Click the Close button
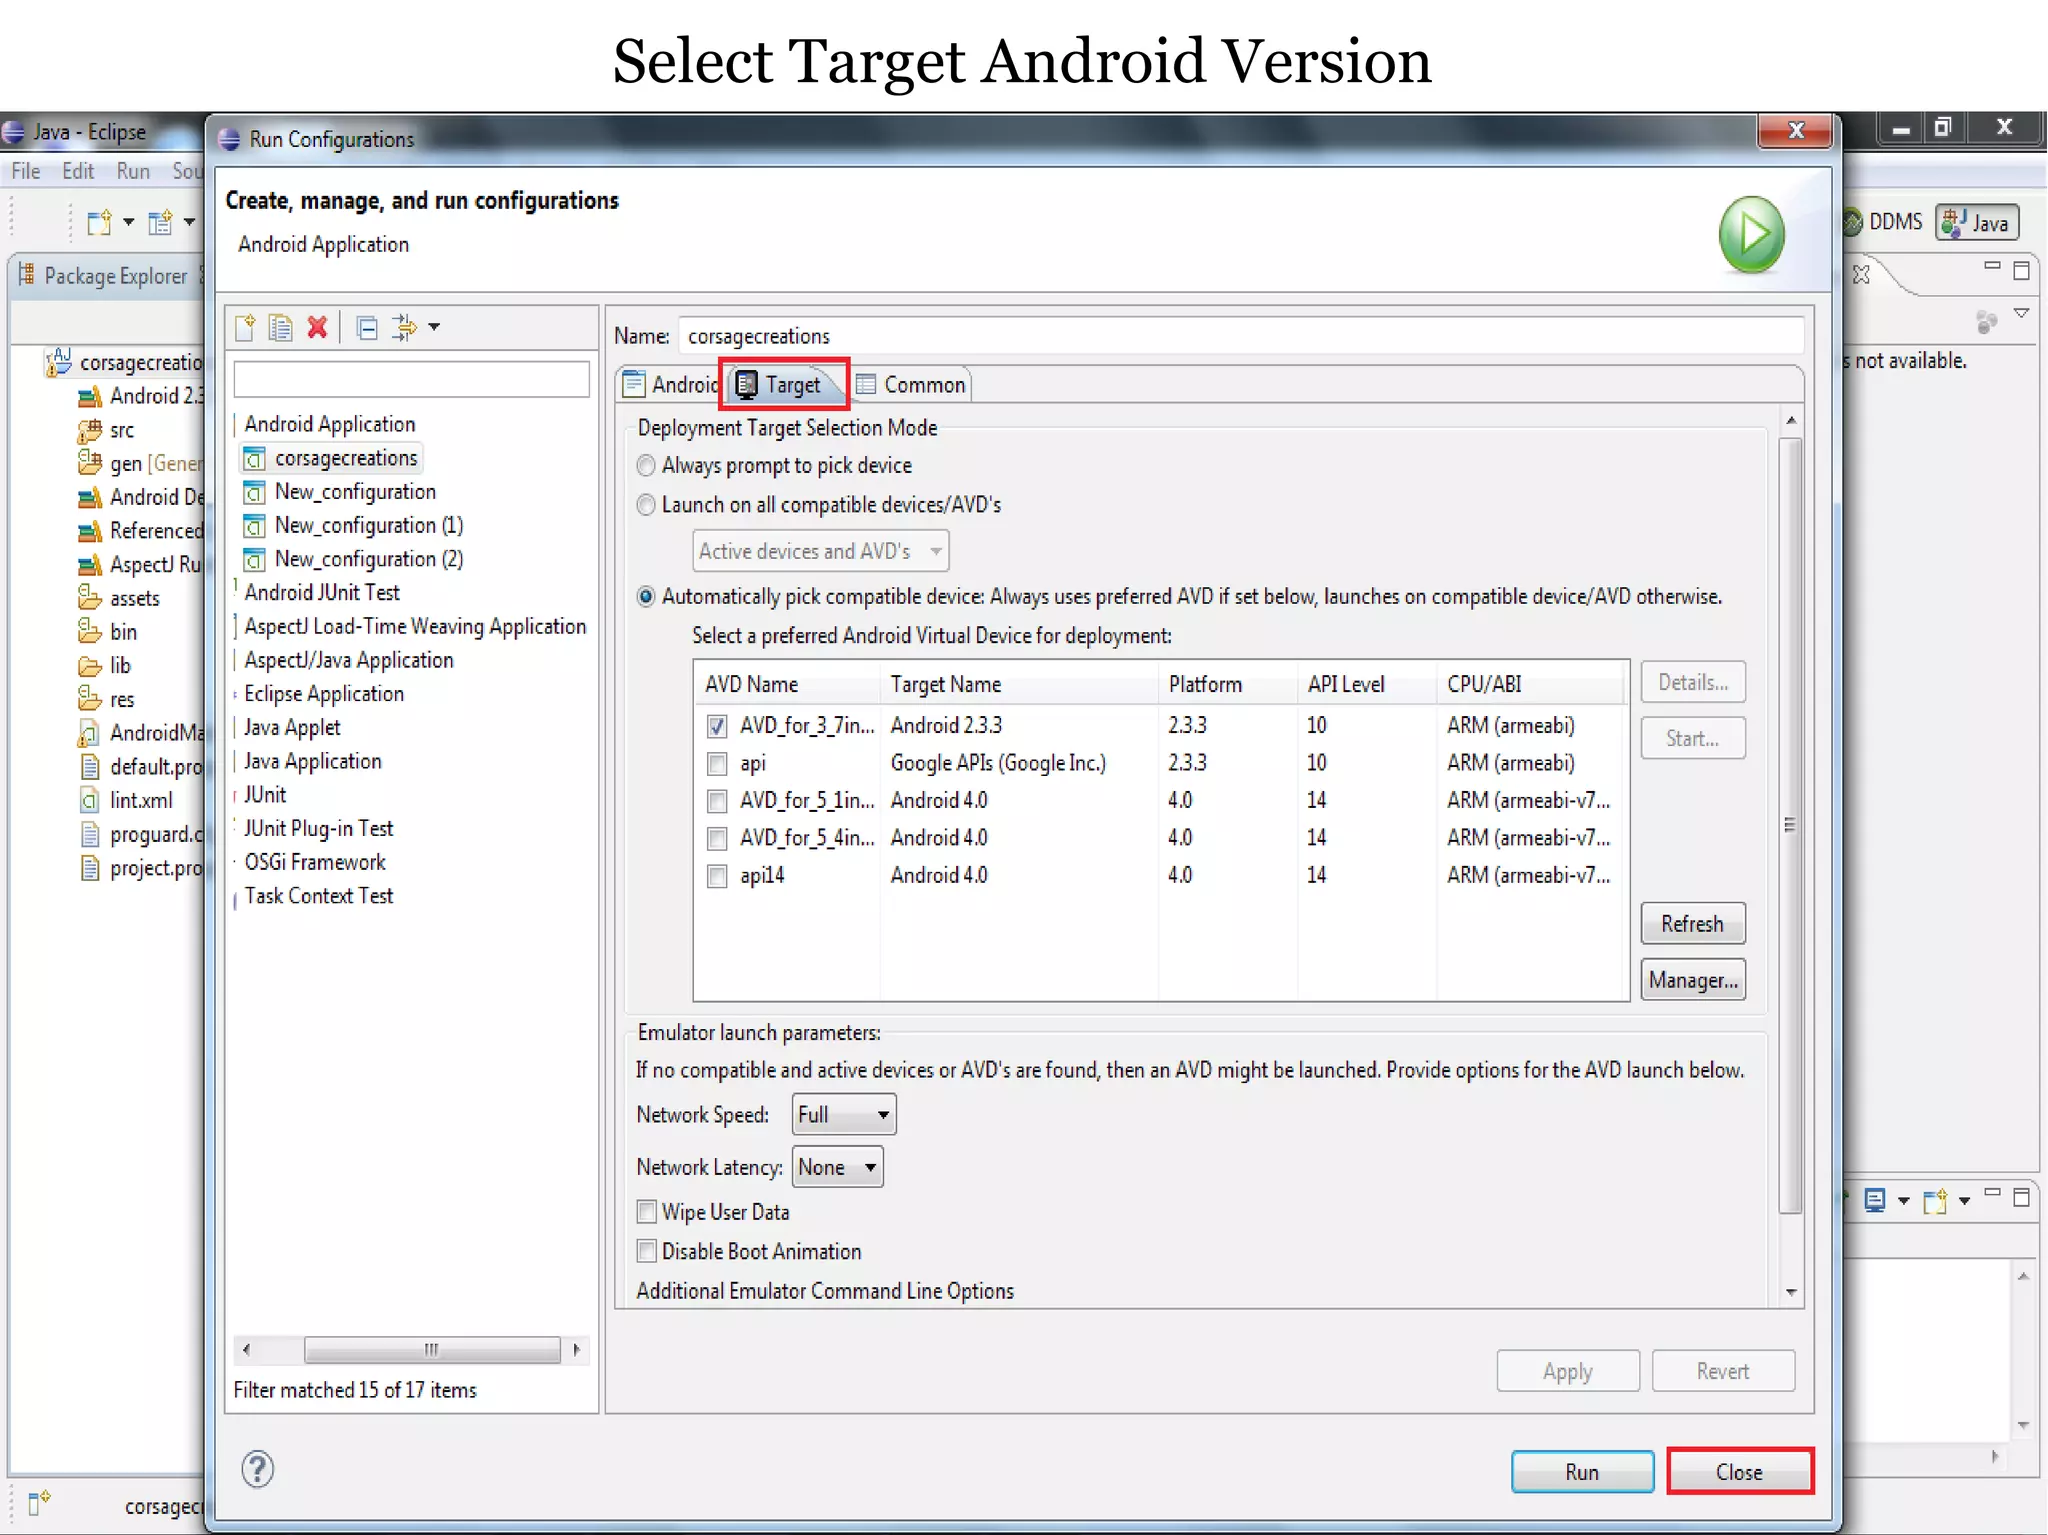 pyautogui.click(x=1740, y=1472)
